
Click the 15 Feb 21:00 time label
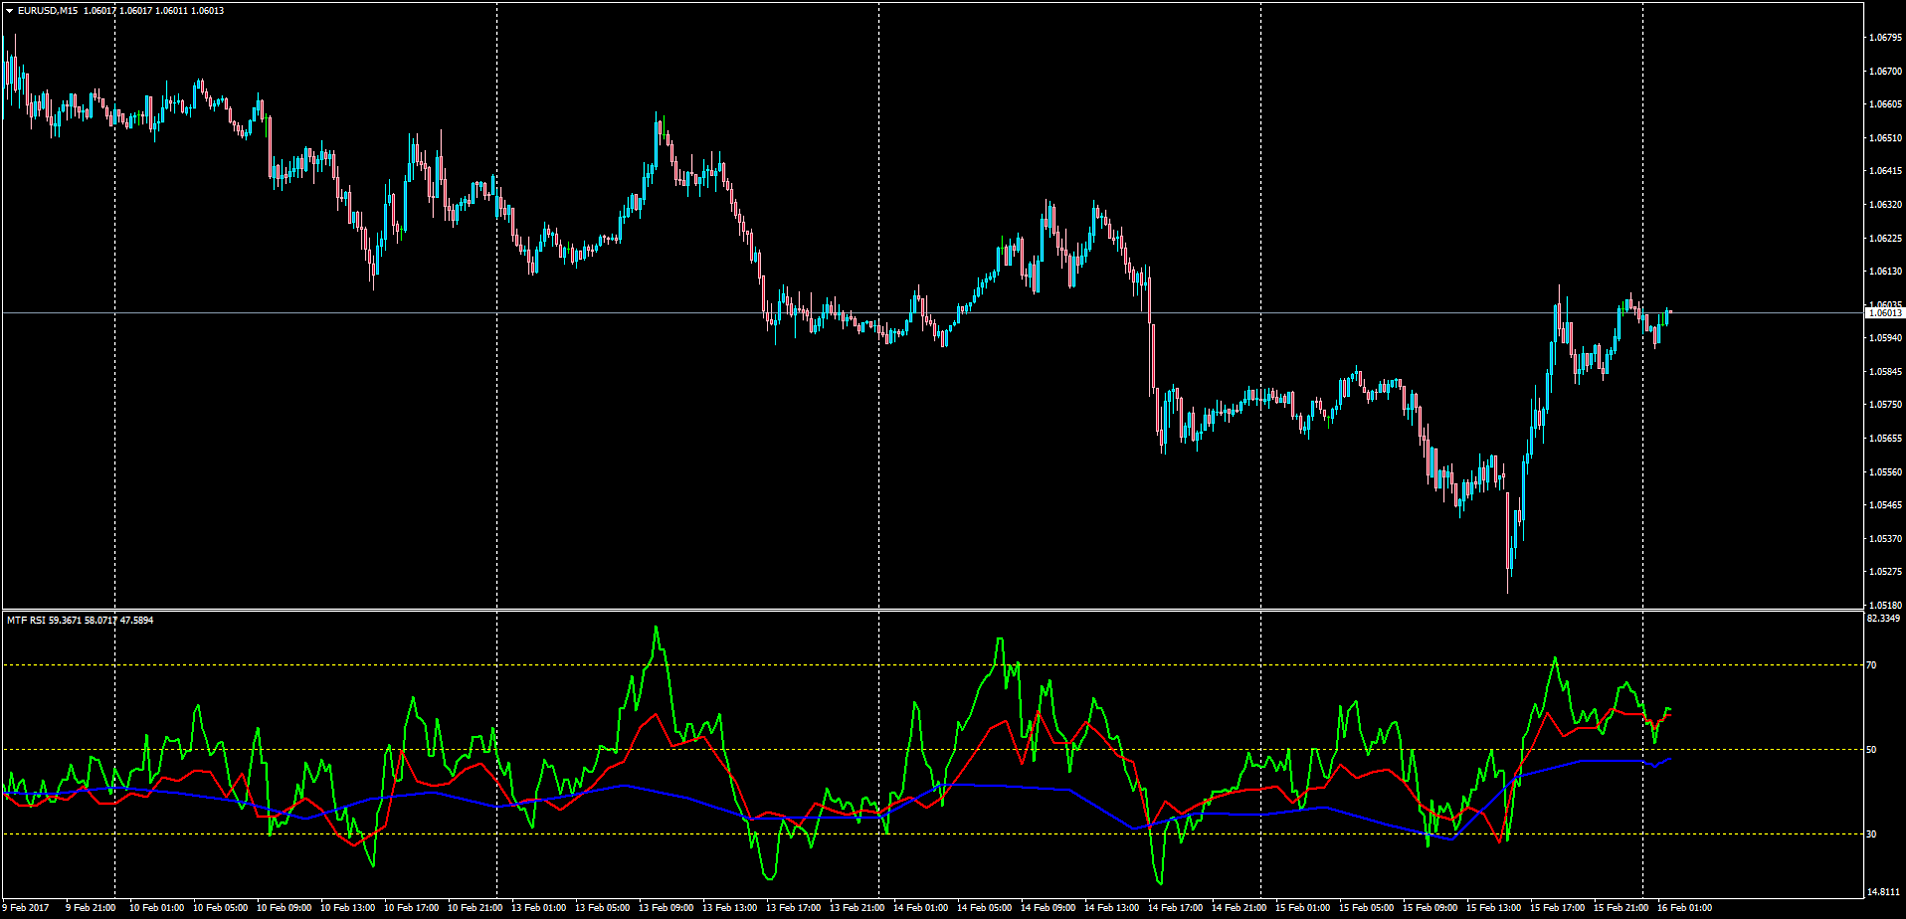(x=1621, y=908)
